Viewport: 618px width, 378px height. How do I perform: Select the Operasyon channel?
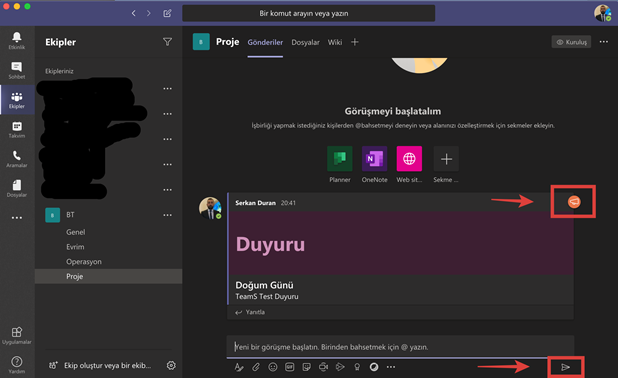click(84, 261)
